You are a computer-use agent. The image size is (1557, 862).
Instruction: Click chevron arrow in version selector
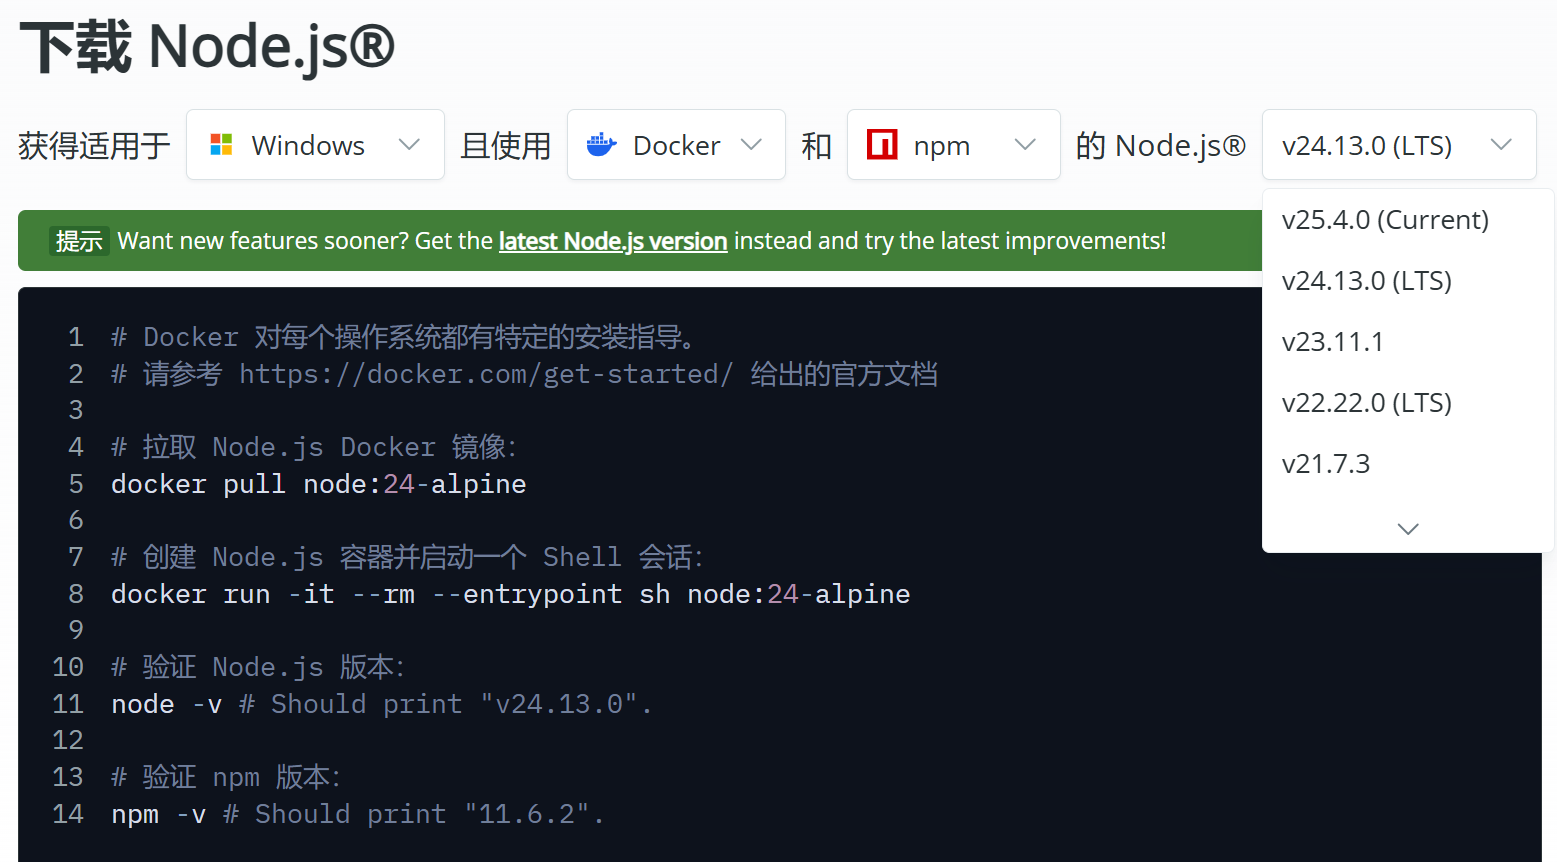coord(1501,145)
